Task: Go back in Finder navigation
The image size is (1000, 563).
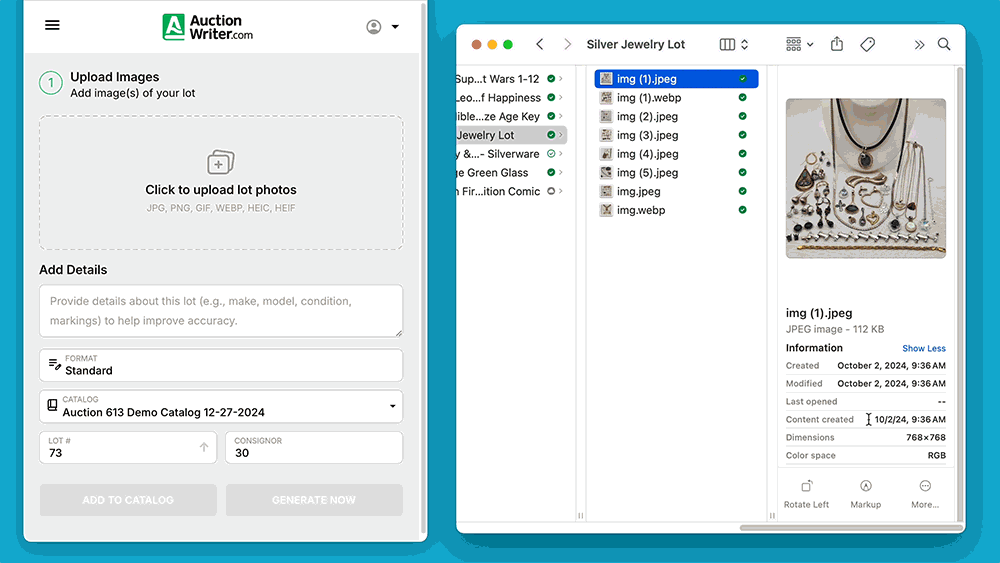Action: tap(540, 45)
